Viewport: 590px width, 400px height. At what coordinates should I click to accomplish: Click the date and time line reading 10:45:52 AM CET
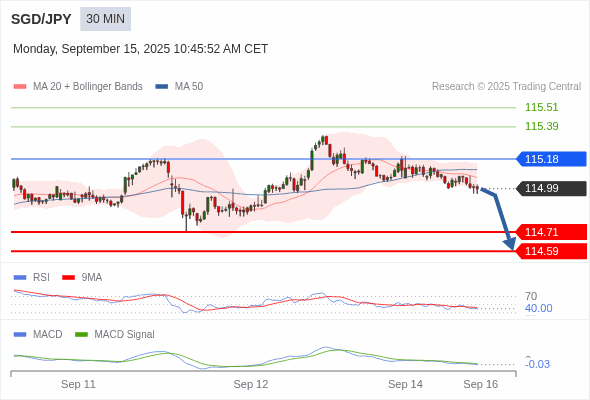tap(140, 49)
